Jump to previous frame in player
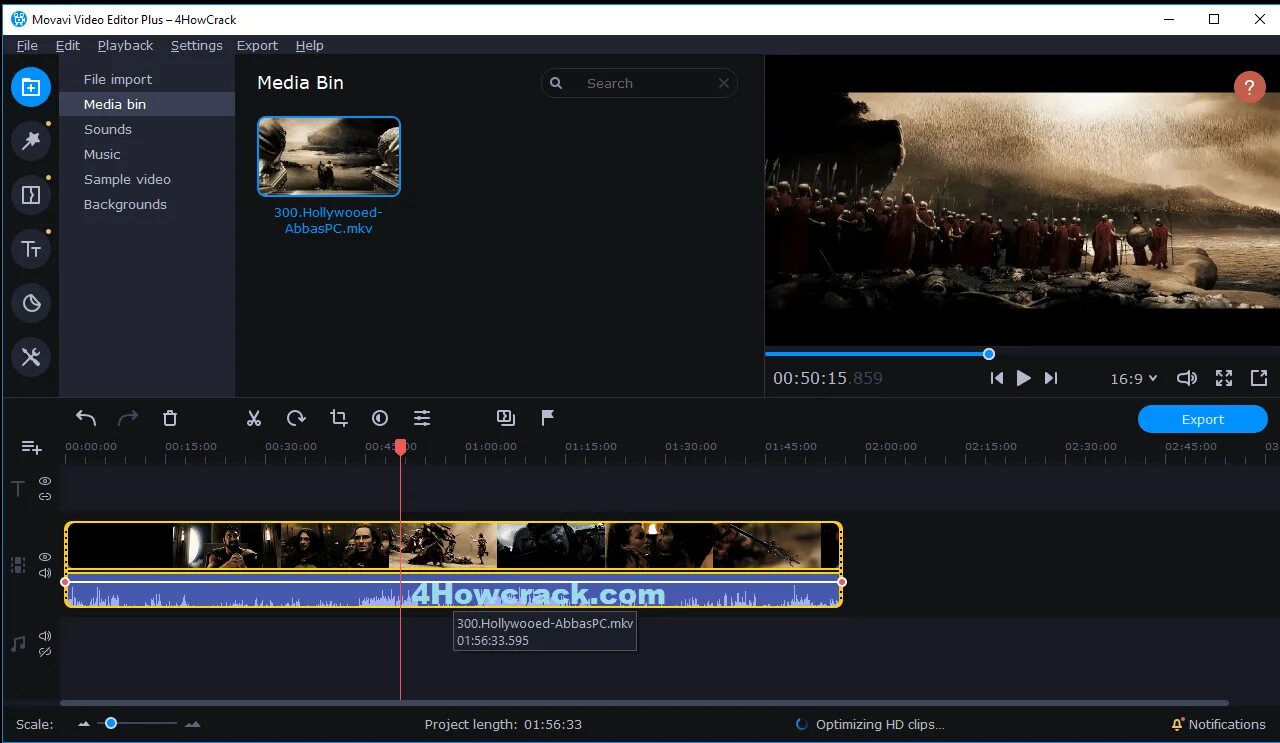 pyautogui.click(x=996, y=378)
